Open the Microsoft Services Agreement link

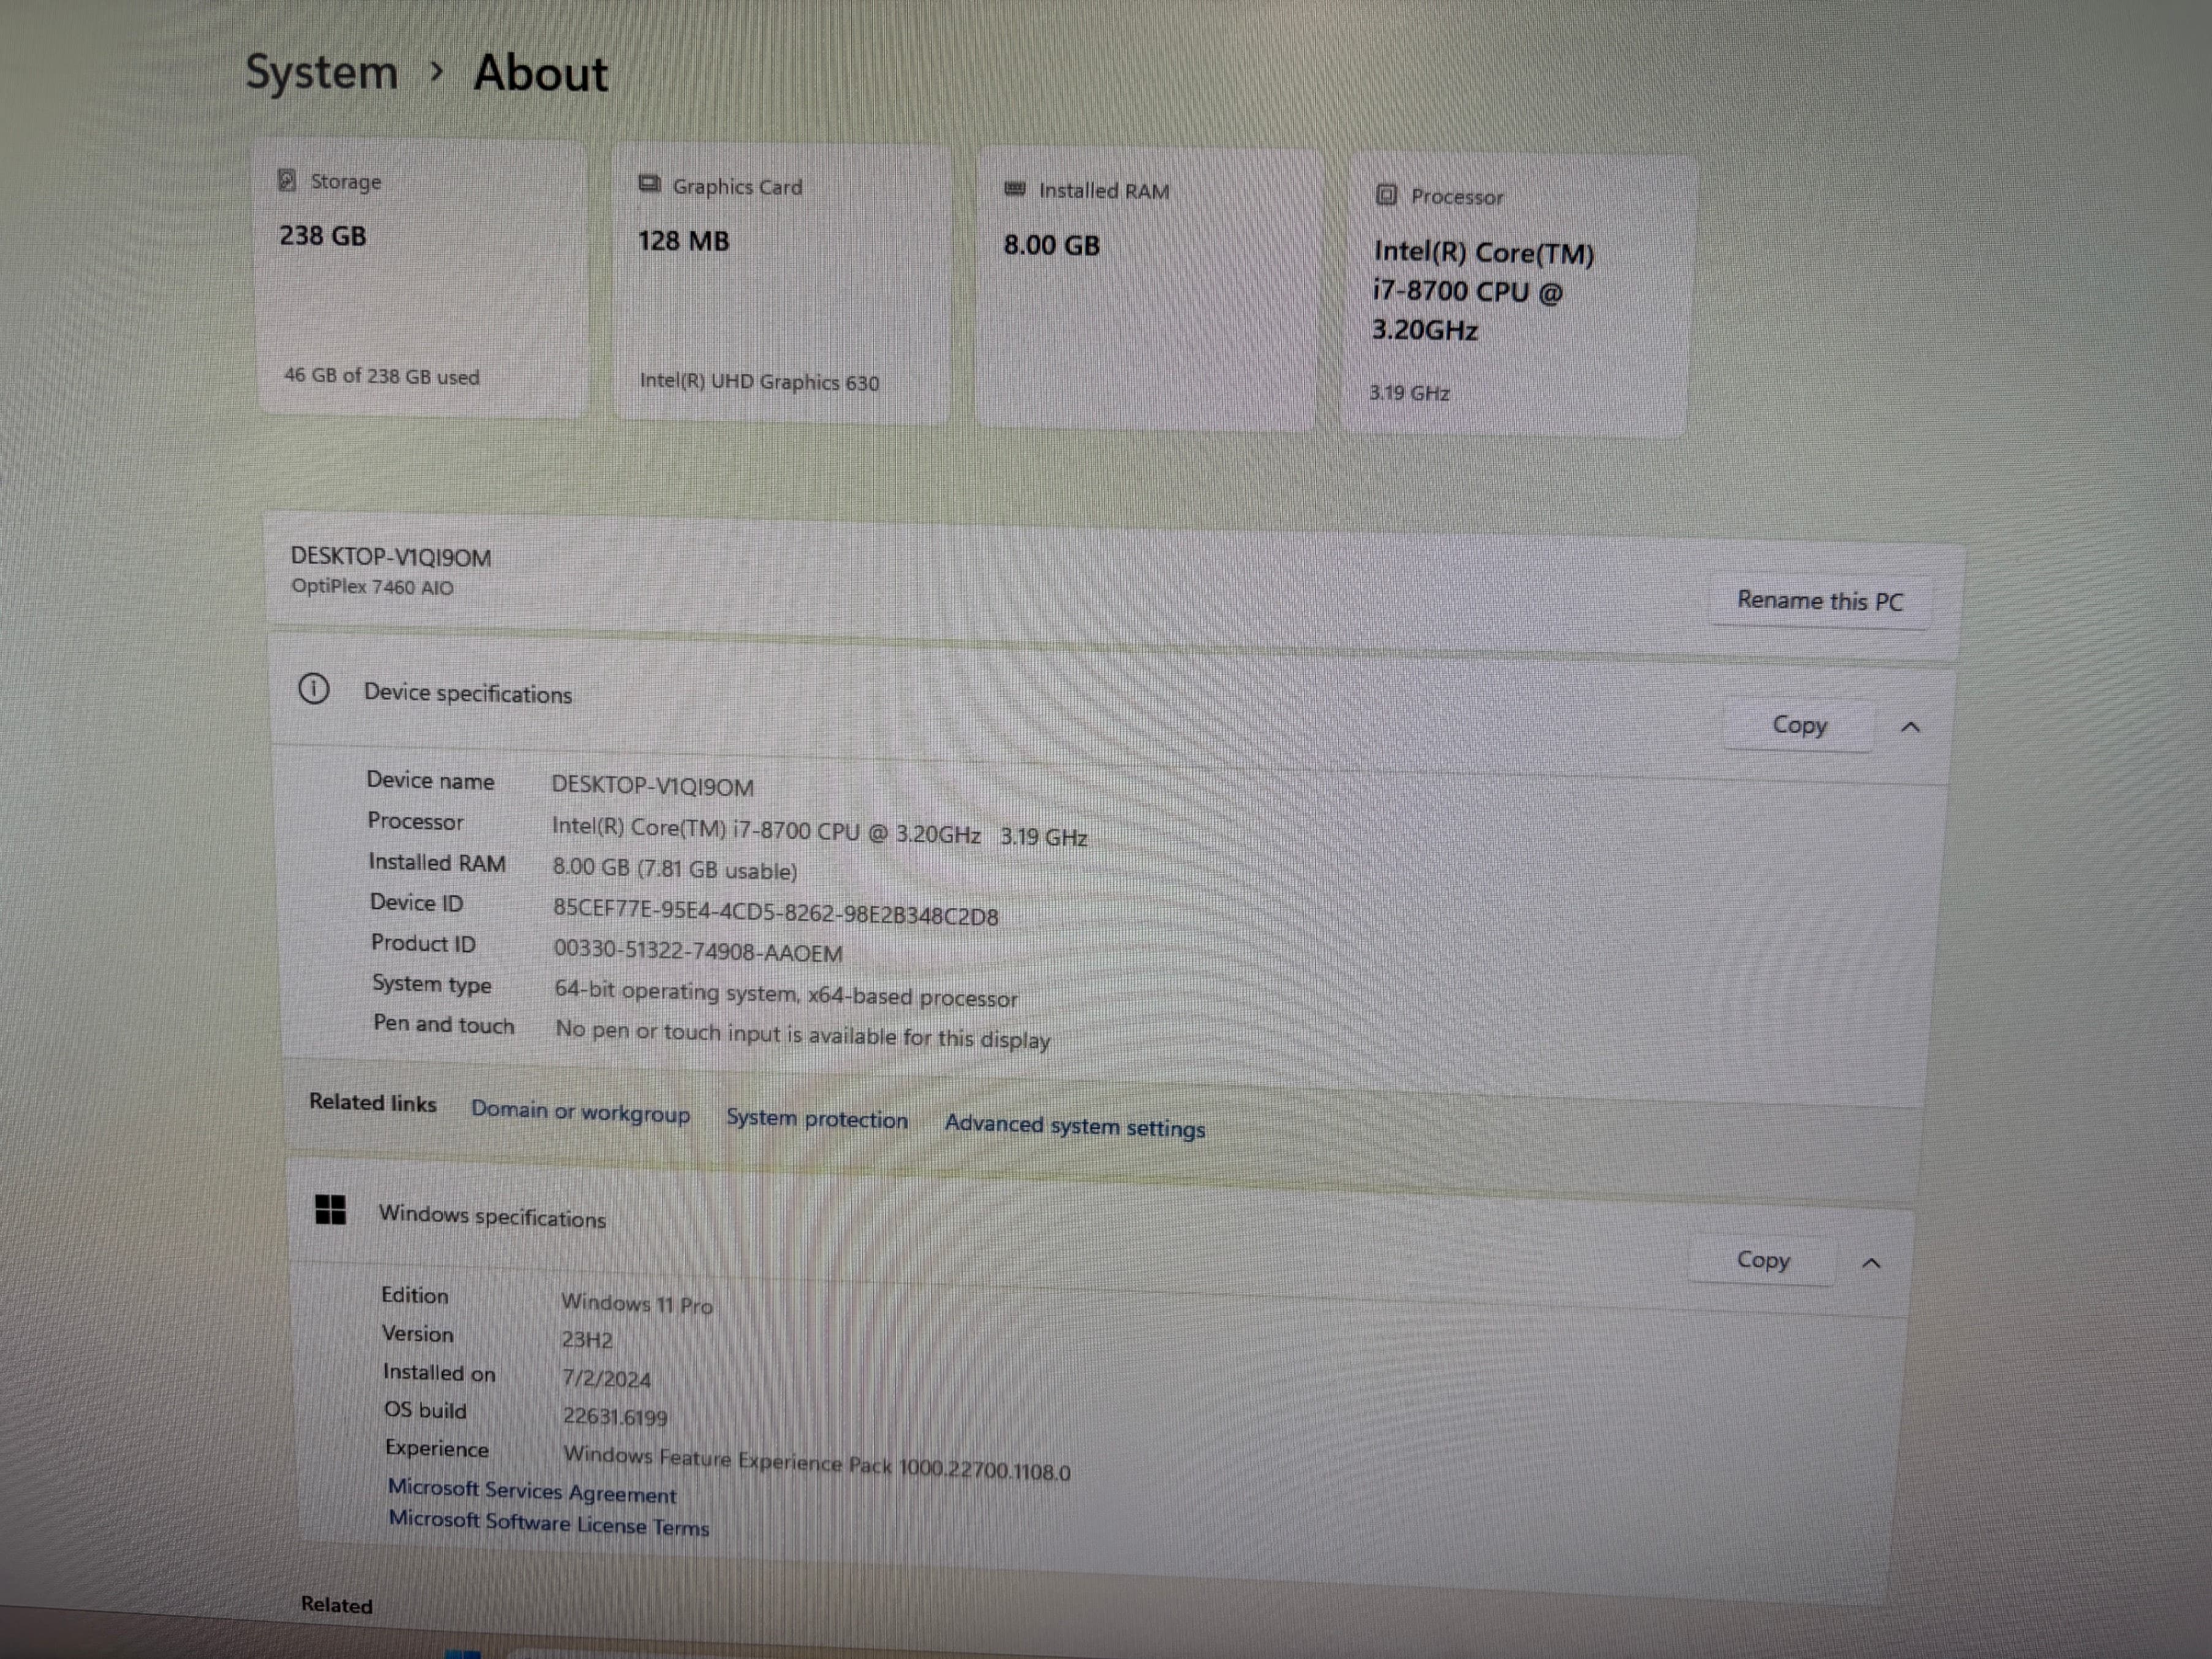pos(532,1491)
